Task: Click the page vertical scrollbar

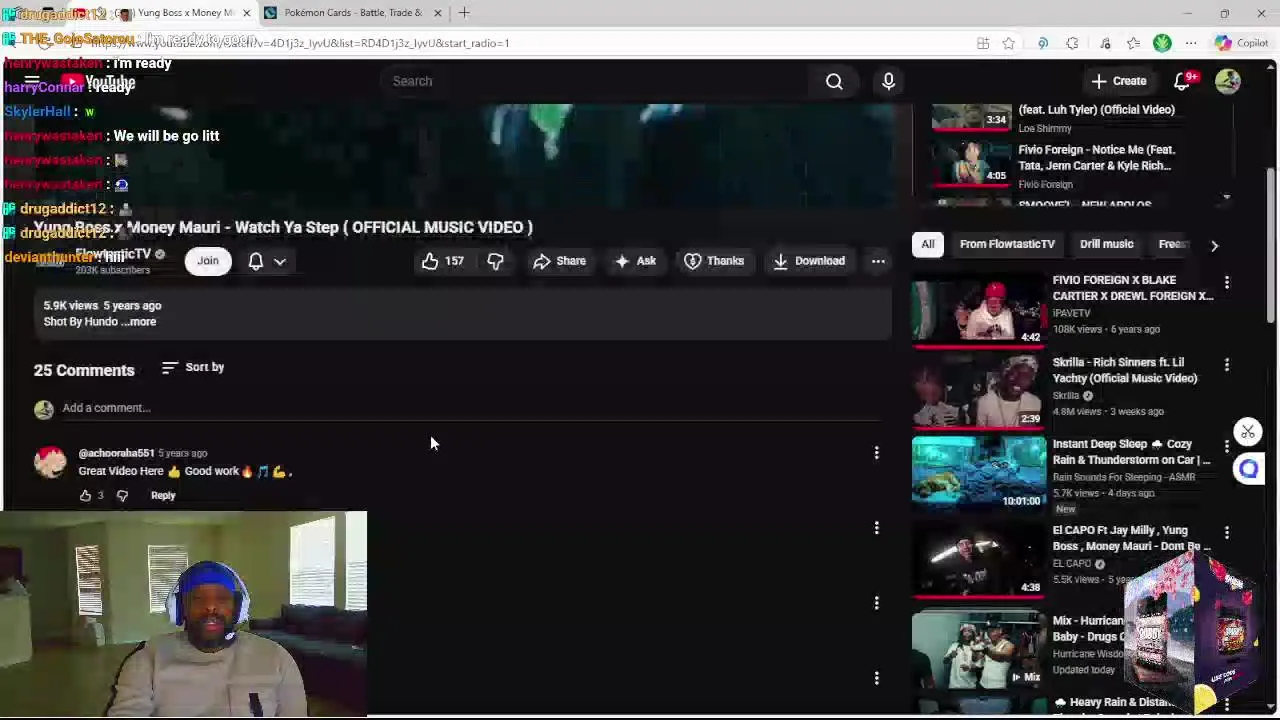Action: (1272, 246)
